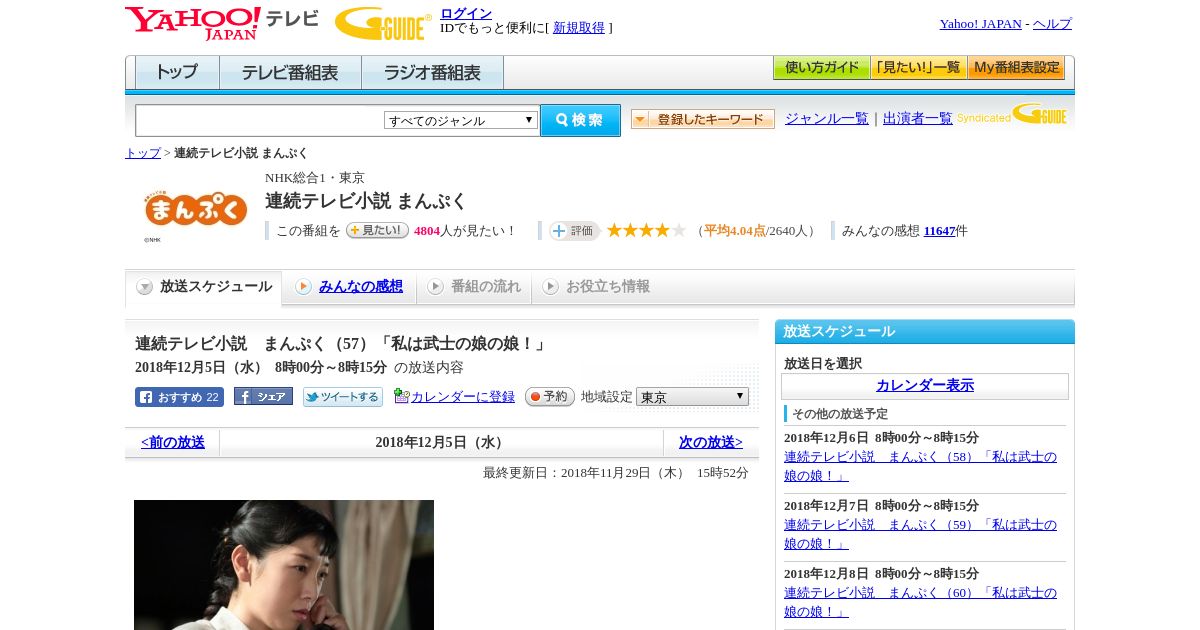Click the まんぷく program logo image
The width and height of the screenshot is (1200, 630).
click(195, 212)
